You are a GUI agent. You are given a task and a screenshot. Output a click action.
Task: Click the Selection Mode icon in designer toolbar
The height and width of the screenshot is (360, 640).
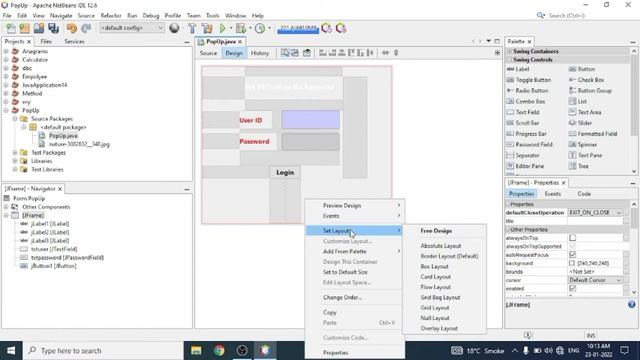coord(285,53)
